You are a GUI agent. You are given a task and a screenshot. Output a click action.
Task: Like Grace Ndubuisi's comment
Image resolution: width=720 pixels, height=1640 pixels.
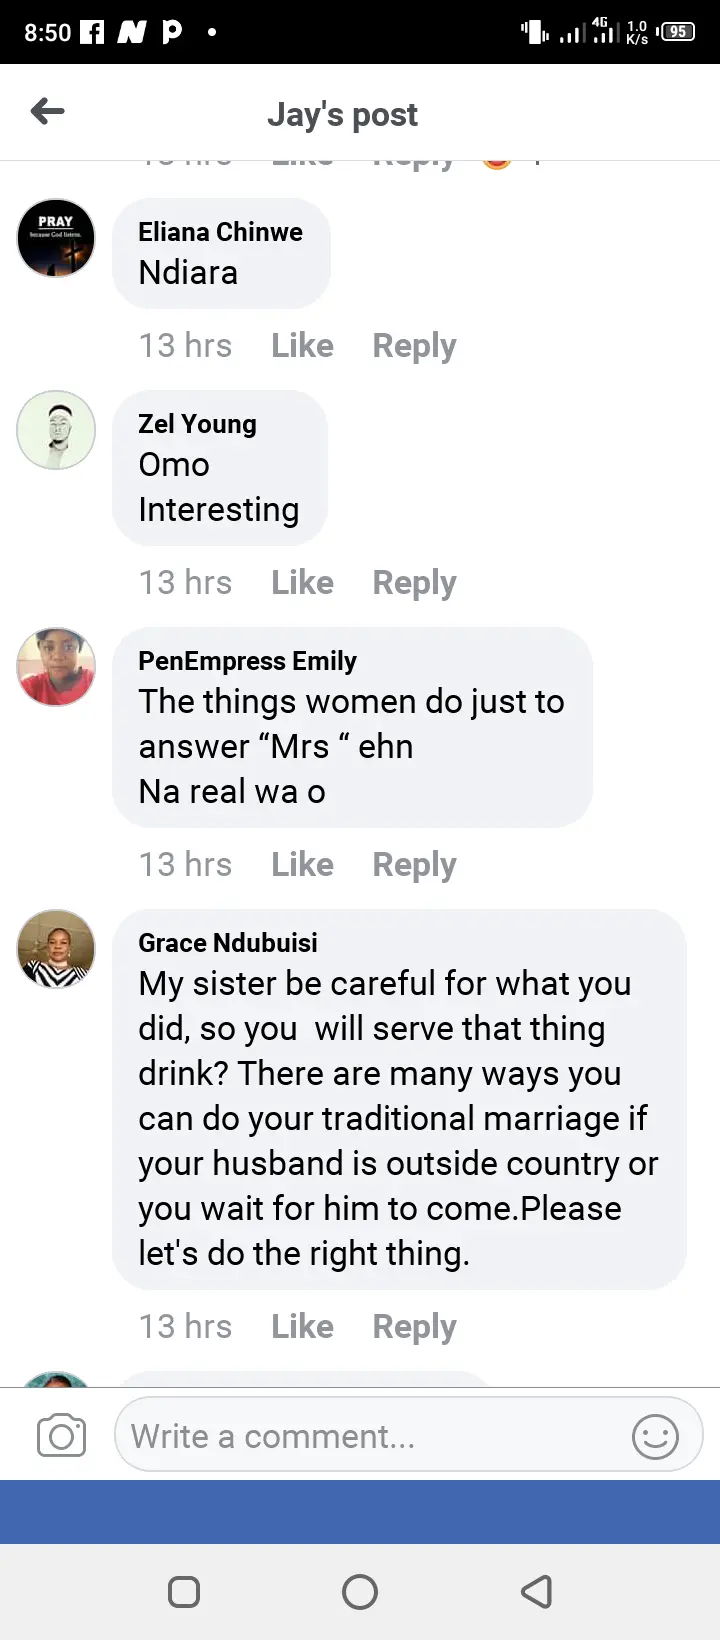(x=302, y=1327)
